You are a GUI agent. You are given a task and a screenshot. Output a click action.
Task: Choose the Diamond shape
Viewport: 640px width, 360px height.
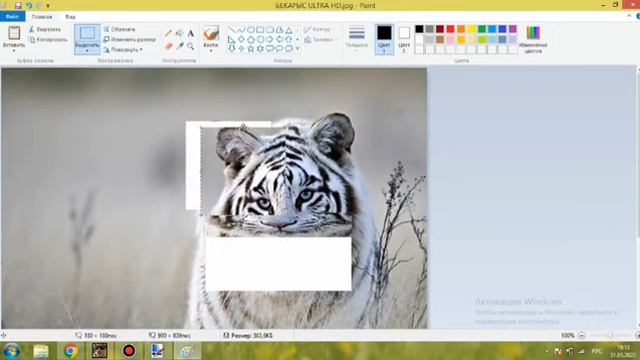click(241, 40)
